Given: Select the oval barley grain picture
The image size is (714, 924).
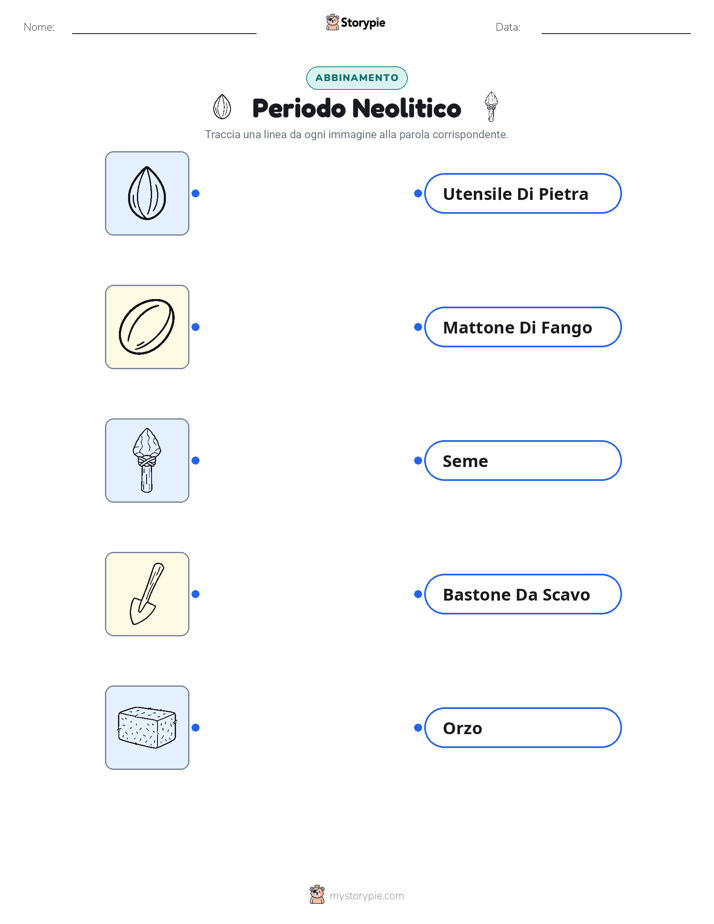Looking at the screenshot, I should click(x=147, y=327).
